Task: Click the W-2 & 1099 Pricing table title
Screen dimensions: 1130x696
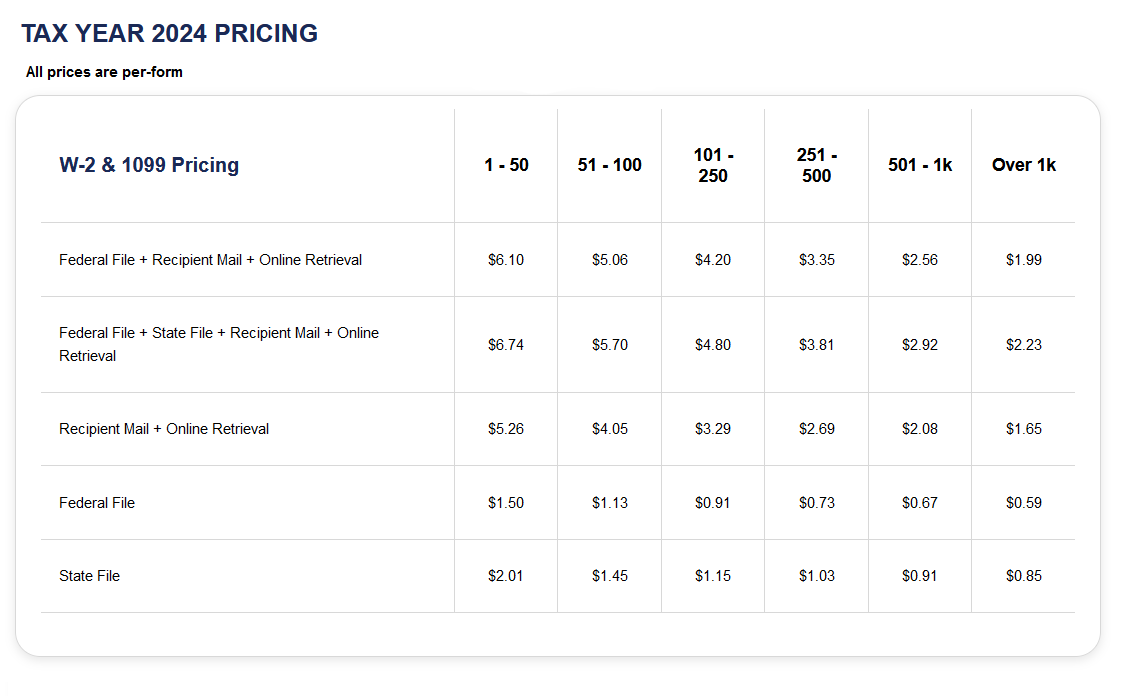Action: pos(149,165)
